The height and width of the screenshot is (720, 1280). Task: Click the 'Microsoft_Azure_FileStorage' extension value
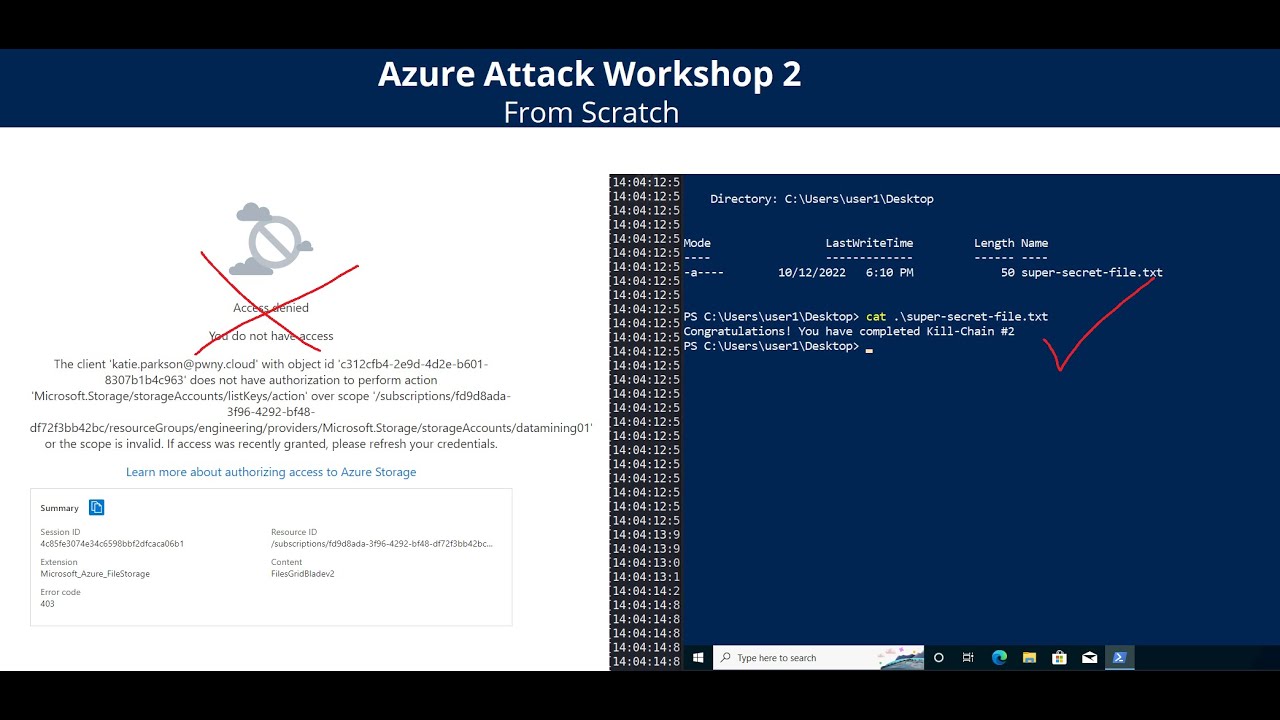[95, 574]
